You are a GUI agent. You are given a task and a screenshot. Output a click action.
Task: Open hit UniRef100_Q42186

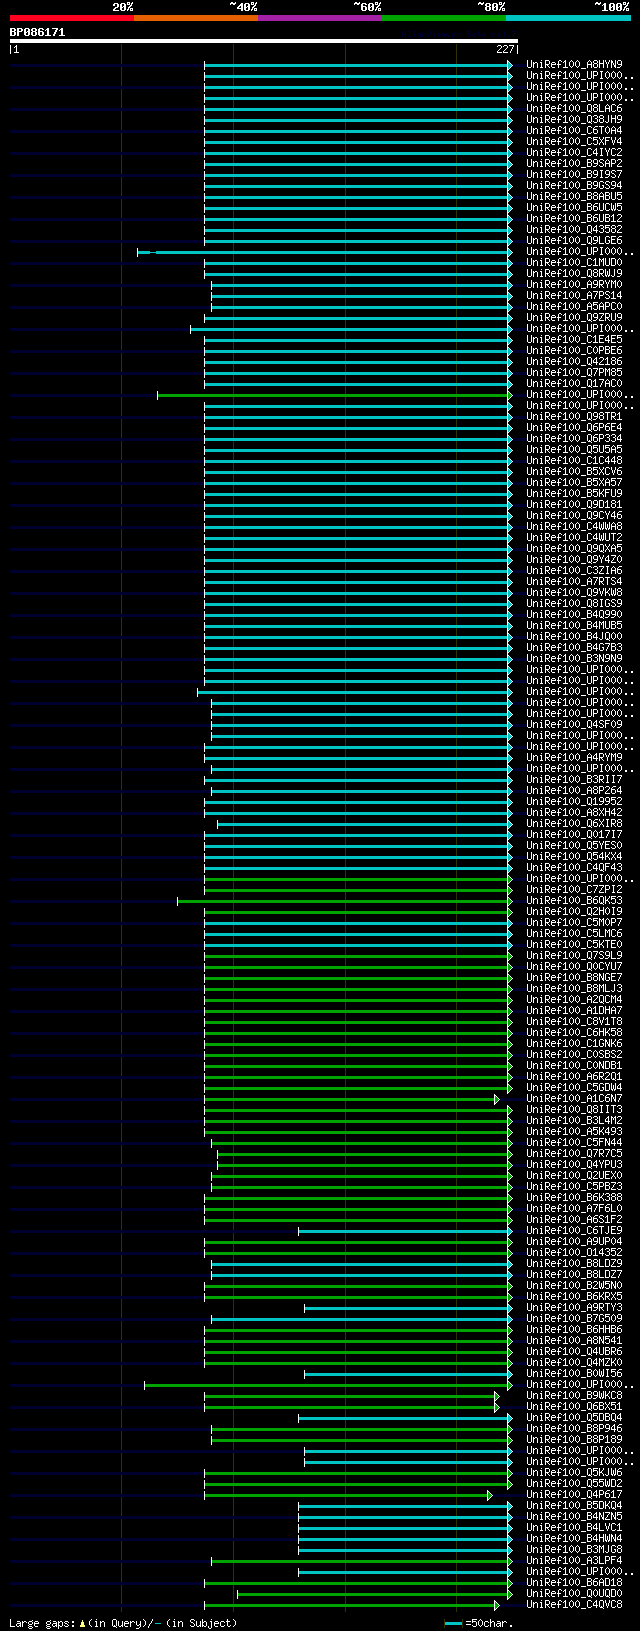[574, 361]
